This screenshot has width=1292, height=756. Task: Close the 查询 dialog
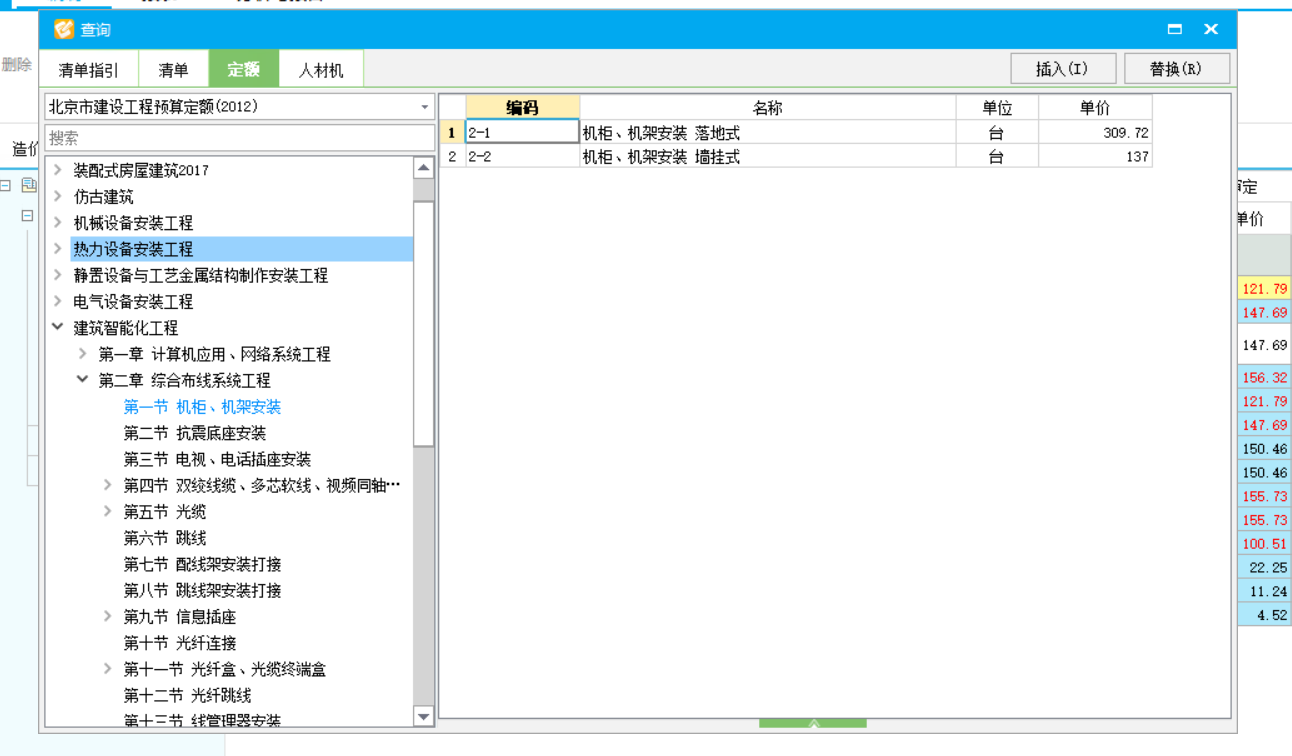click(x=1211, y=30)
